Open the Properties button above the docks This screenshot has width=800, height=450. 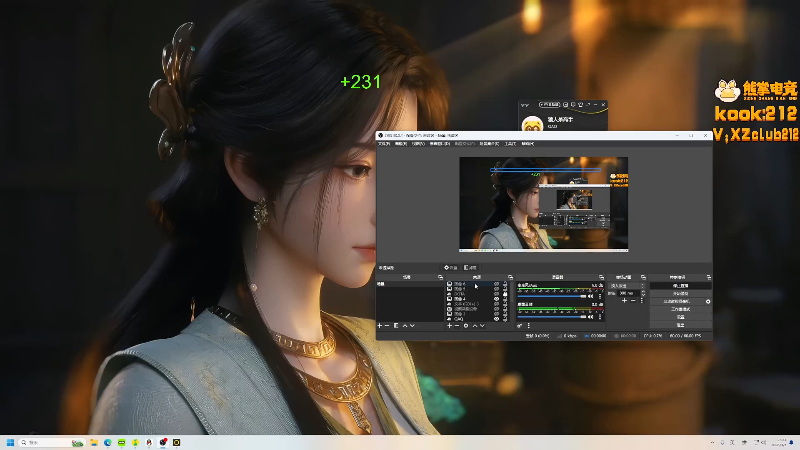pyautogui.click(x=451, y=267)
